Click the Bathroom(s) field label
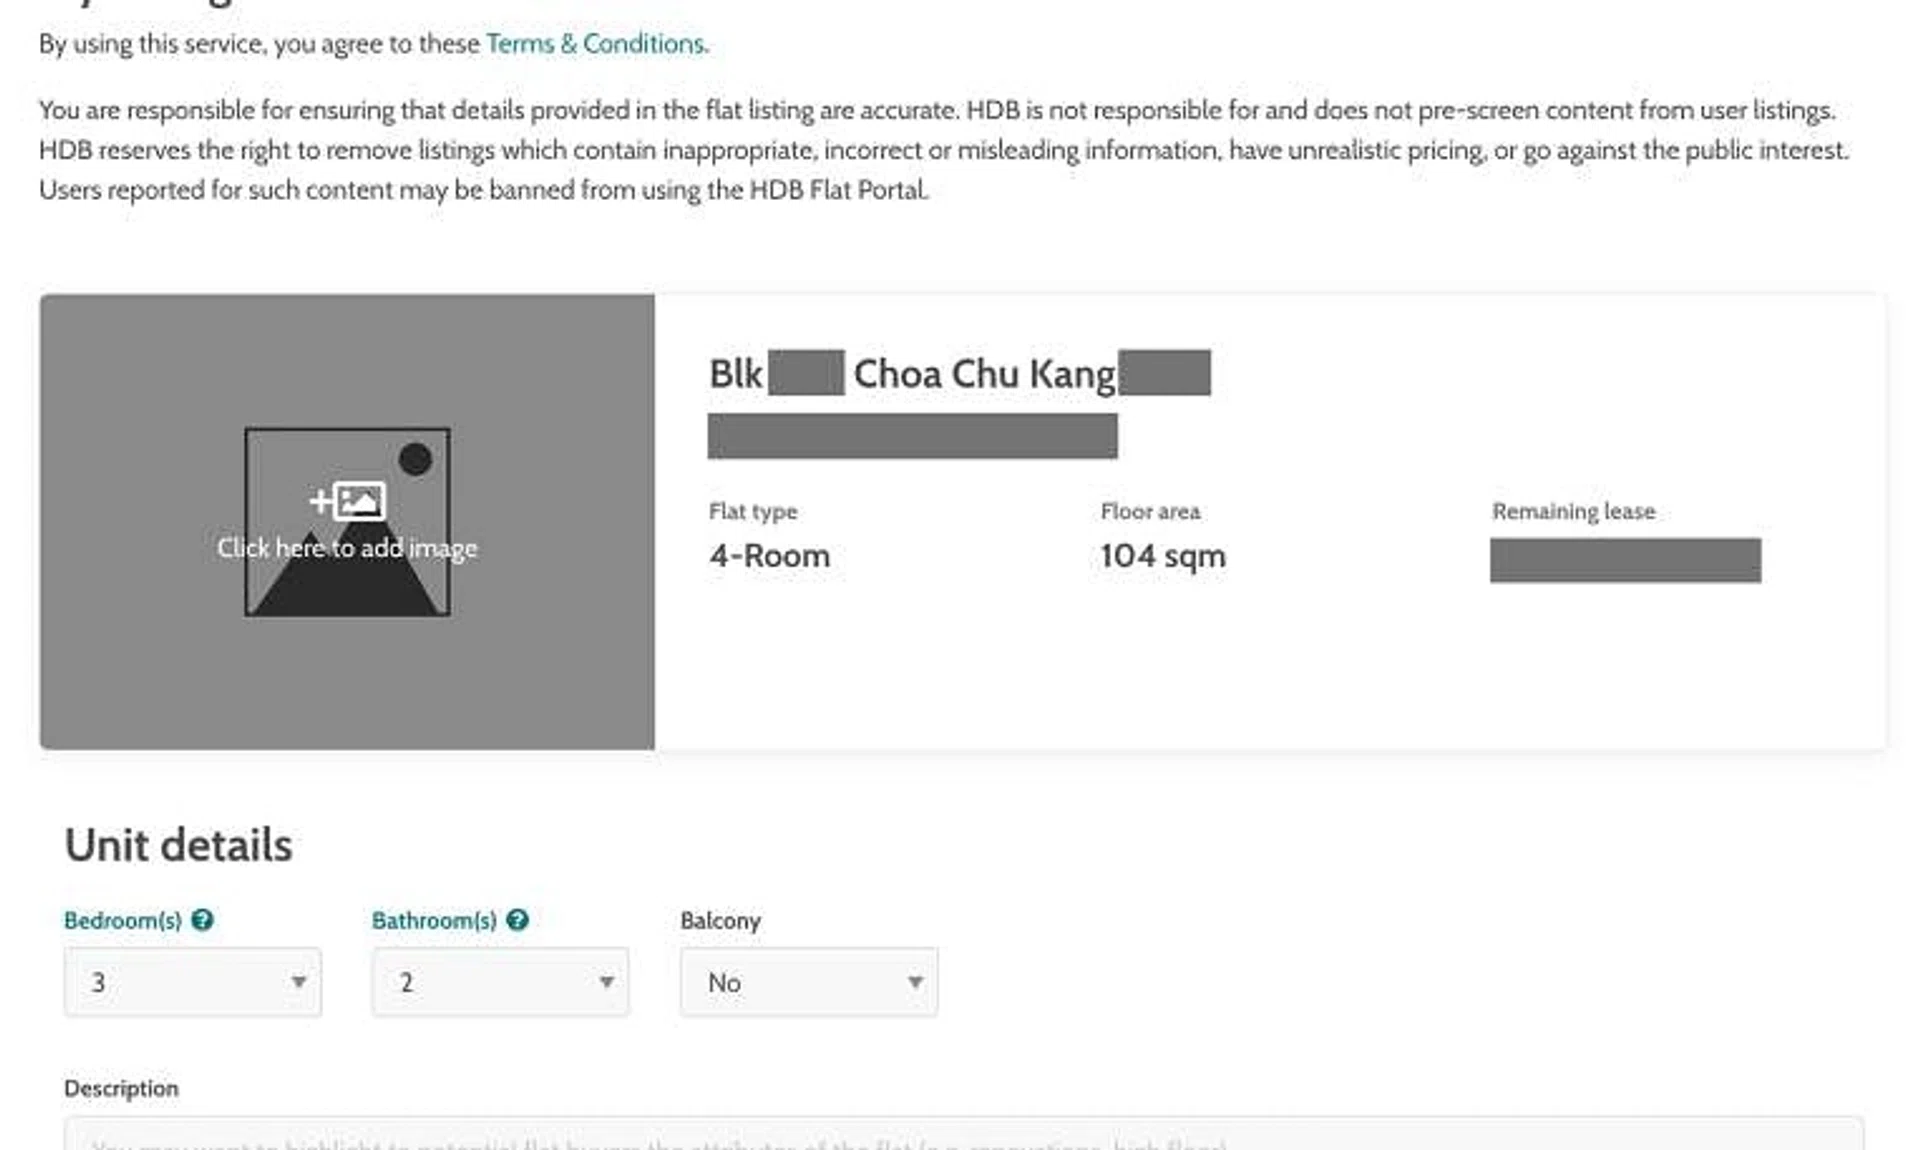This screenshot has width=1920, height=1150. (x=434, y=920)
